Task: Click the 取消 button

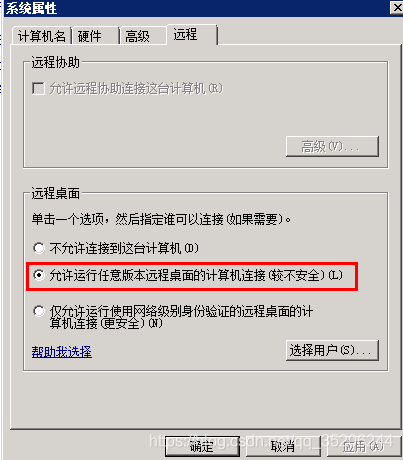Action: 283,446
